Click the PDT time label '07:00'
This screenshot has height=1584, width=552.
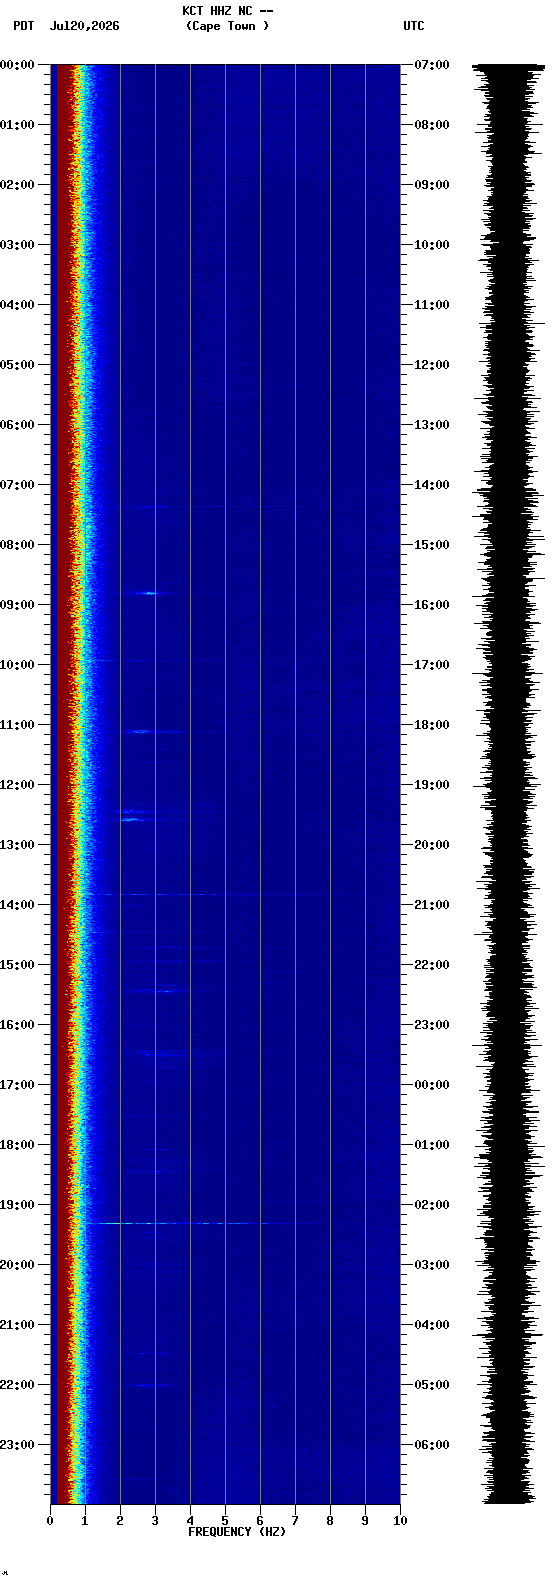(17, 485)
